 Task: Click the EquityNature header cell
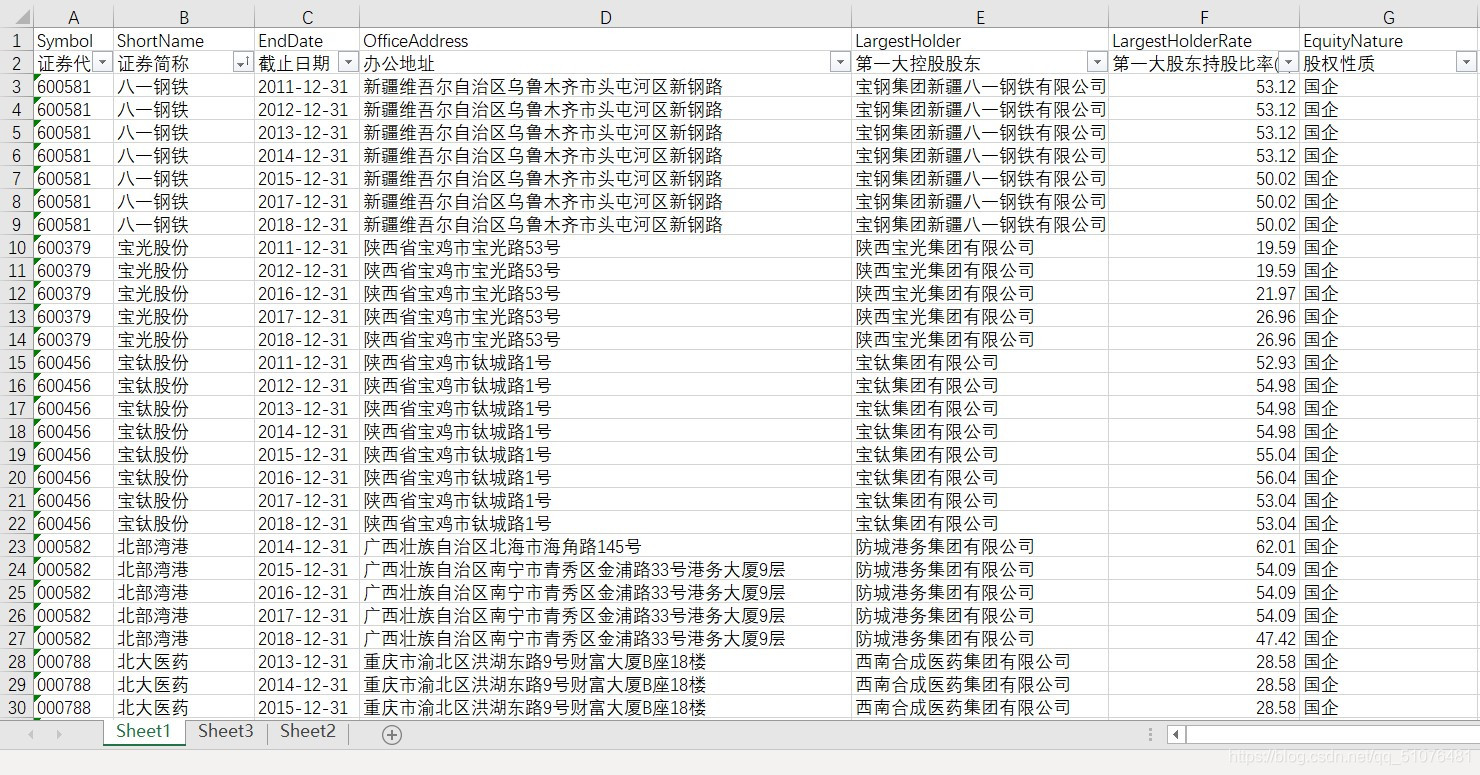(x=1389, y=41)
